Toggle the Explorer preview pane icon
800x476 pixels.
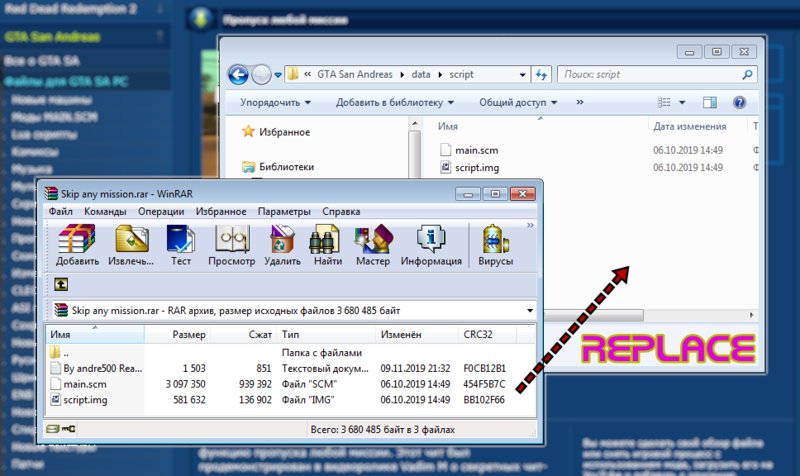(x=710, y=103)
